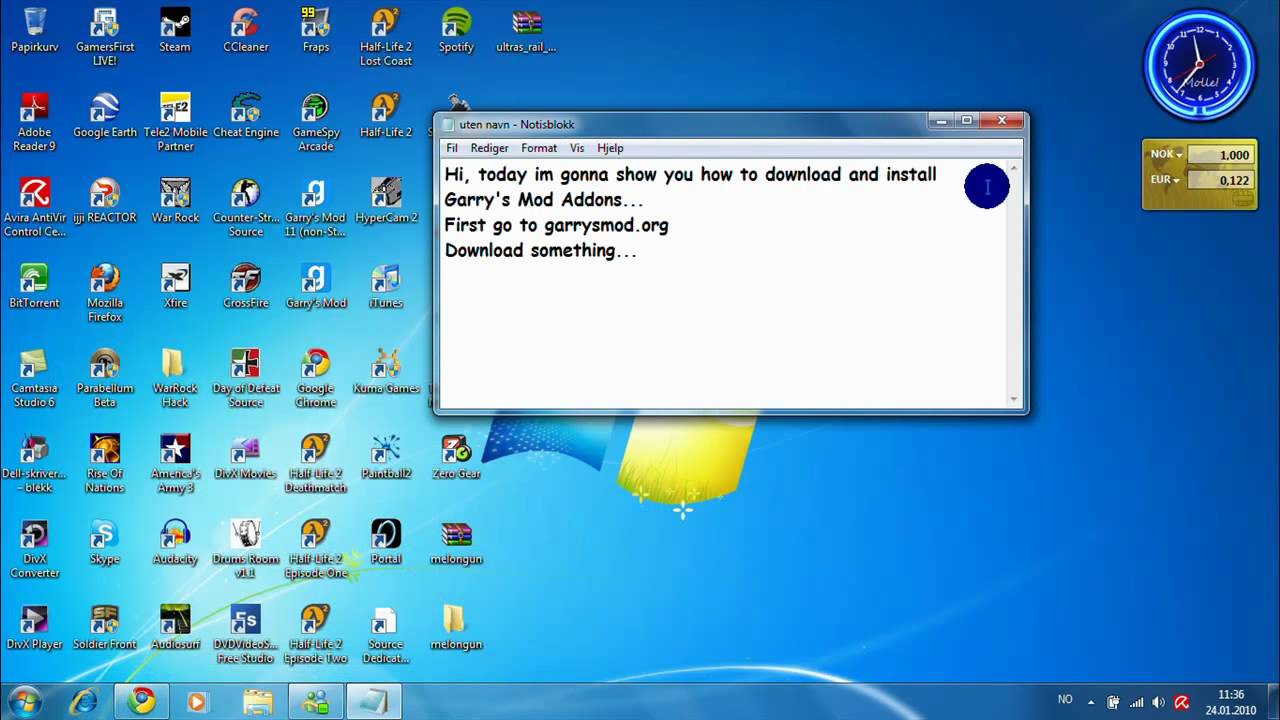Show hidden tray icons arrow
Image resolution: width=1280 pixels, height=720 pixels.
1091,702
